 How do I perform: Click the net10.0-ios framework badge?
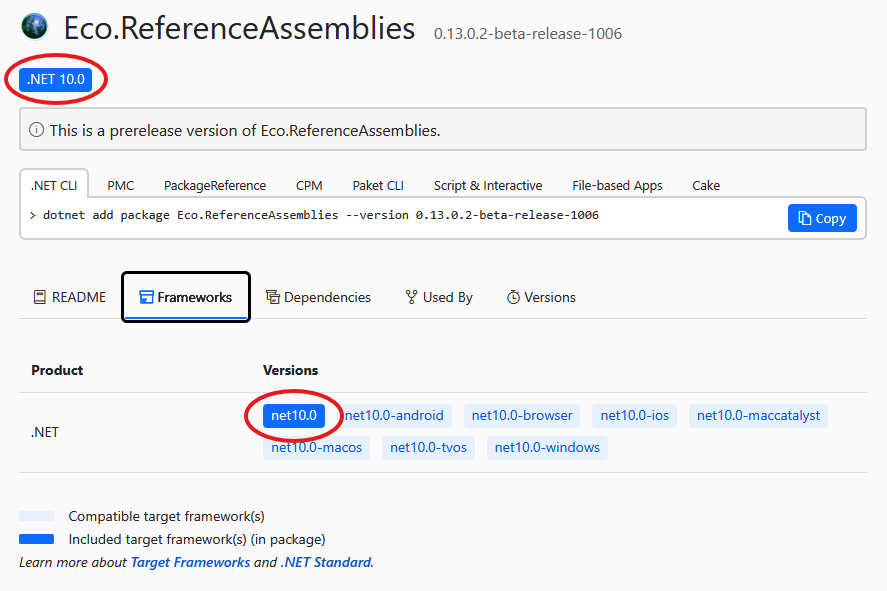pos(635,416)
